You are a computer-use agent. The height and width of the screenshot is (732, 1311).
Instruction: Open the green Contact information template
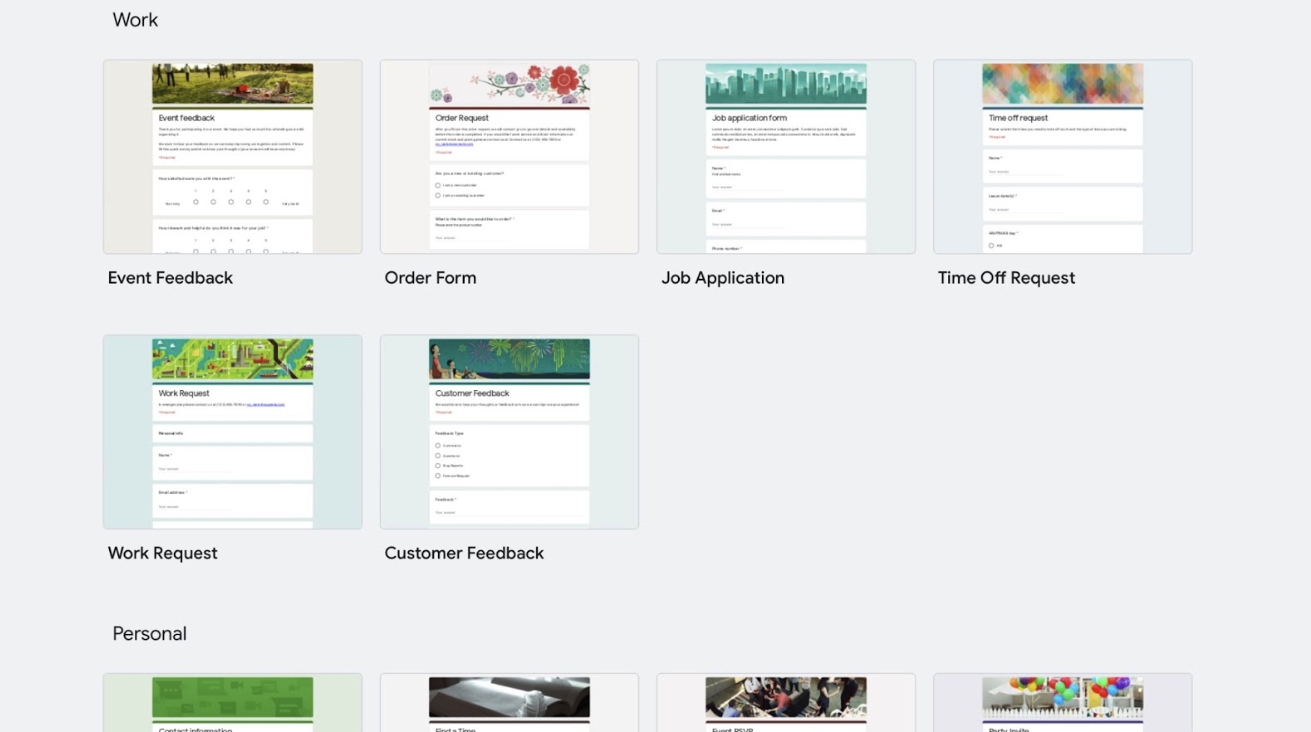[233, 703]
